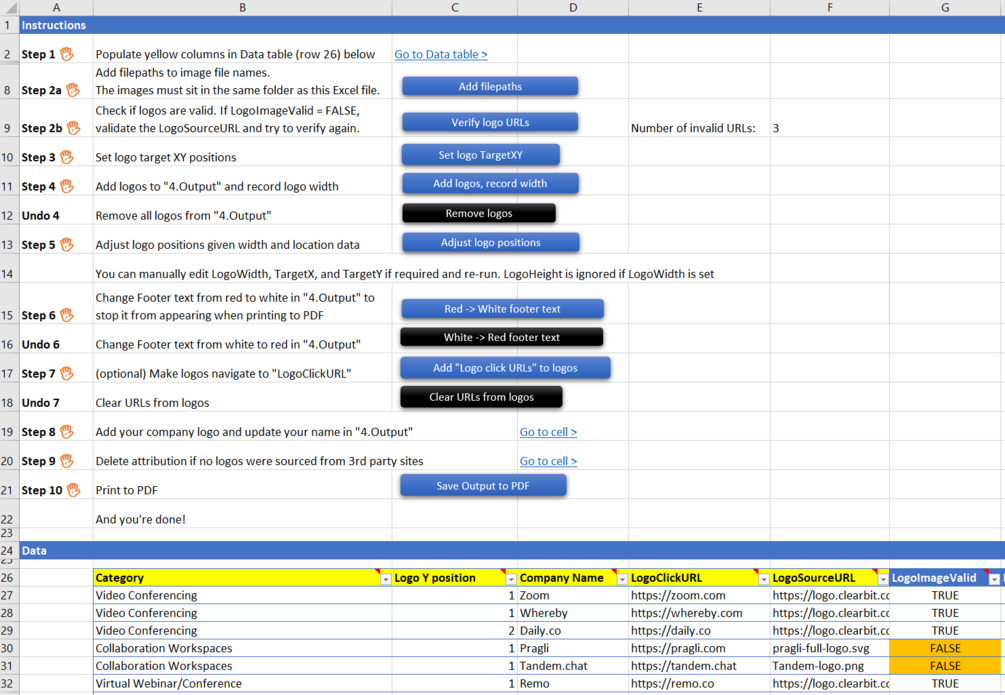Image resolution: width=1005 pixels, height=695 pixels.
Task: Select the Data section header cell
Action: point(56,551)
